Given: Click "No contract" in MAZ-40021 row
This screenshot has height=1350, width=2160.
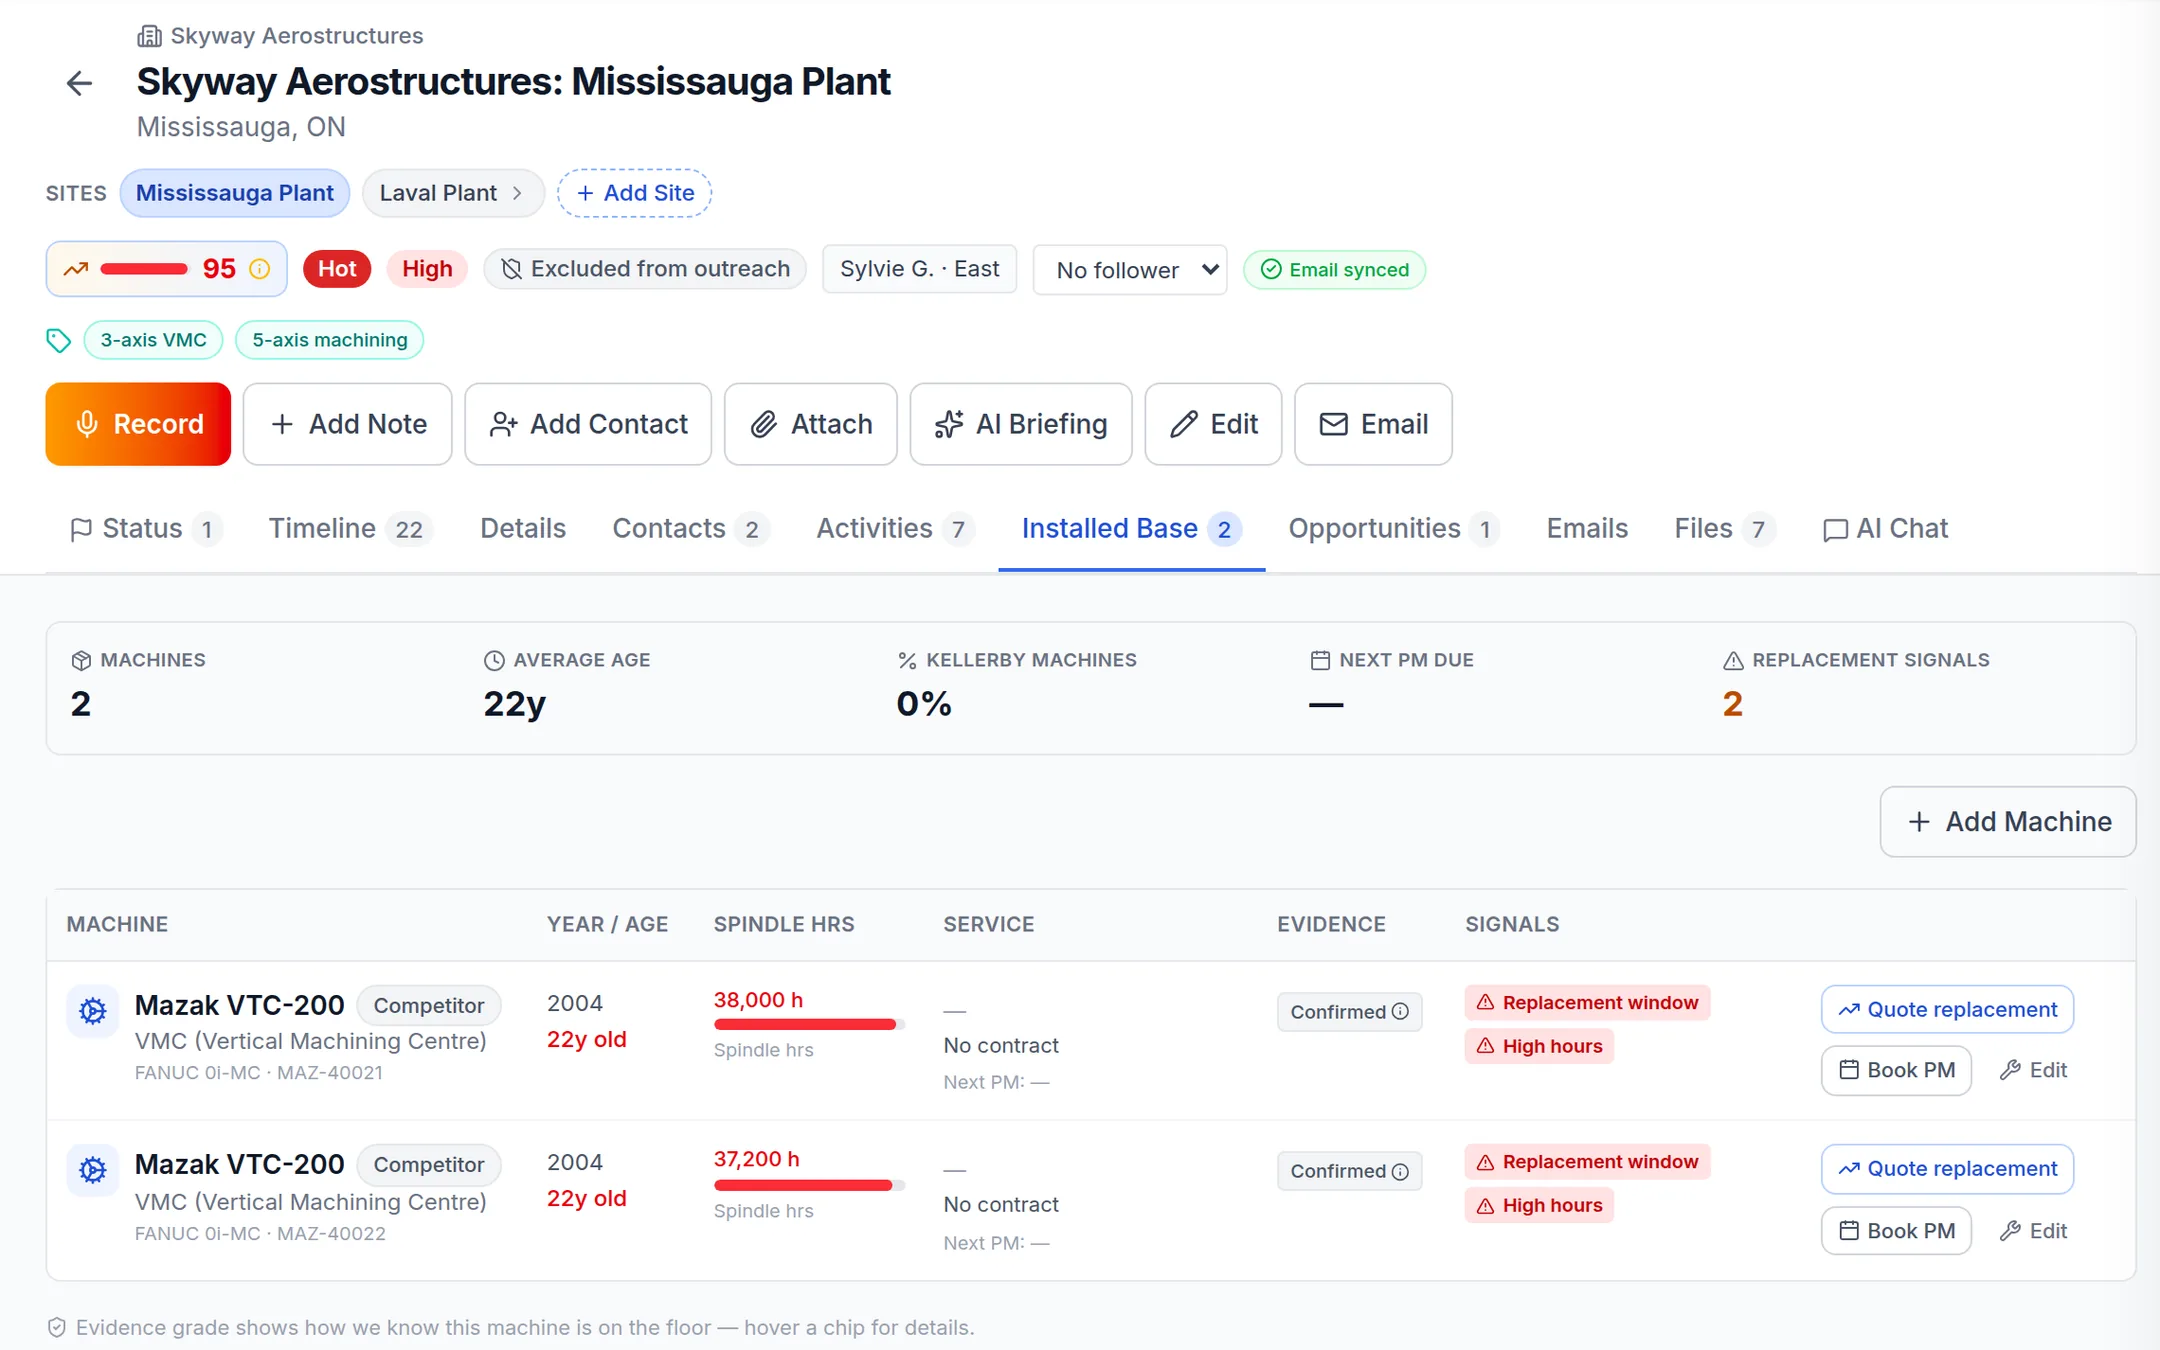Looking at the screenshot, I should pos(1001,1046).
